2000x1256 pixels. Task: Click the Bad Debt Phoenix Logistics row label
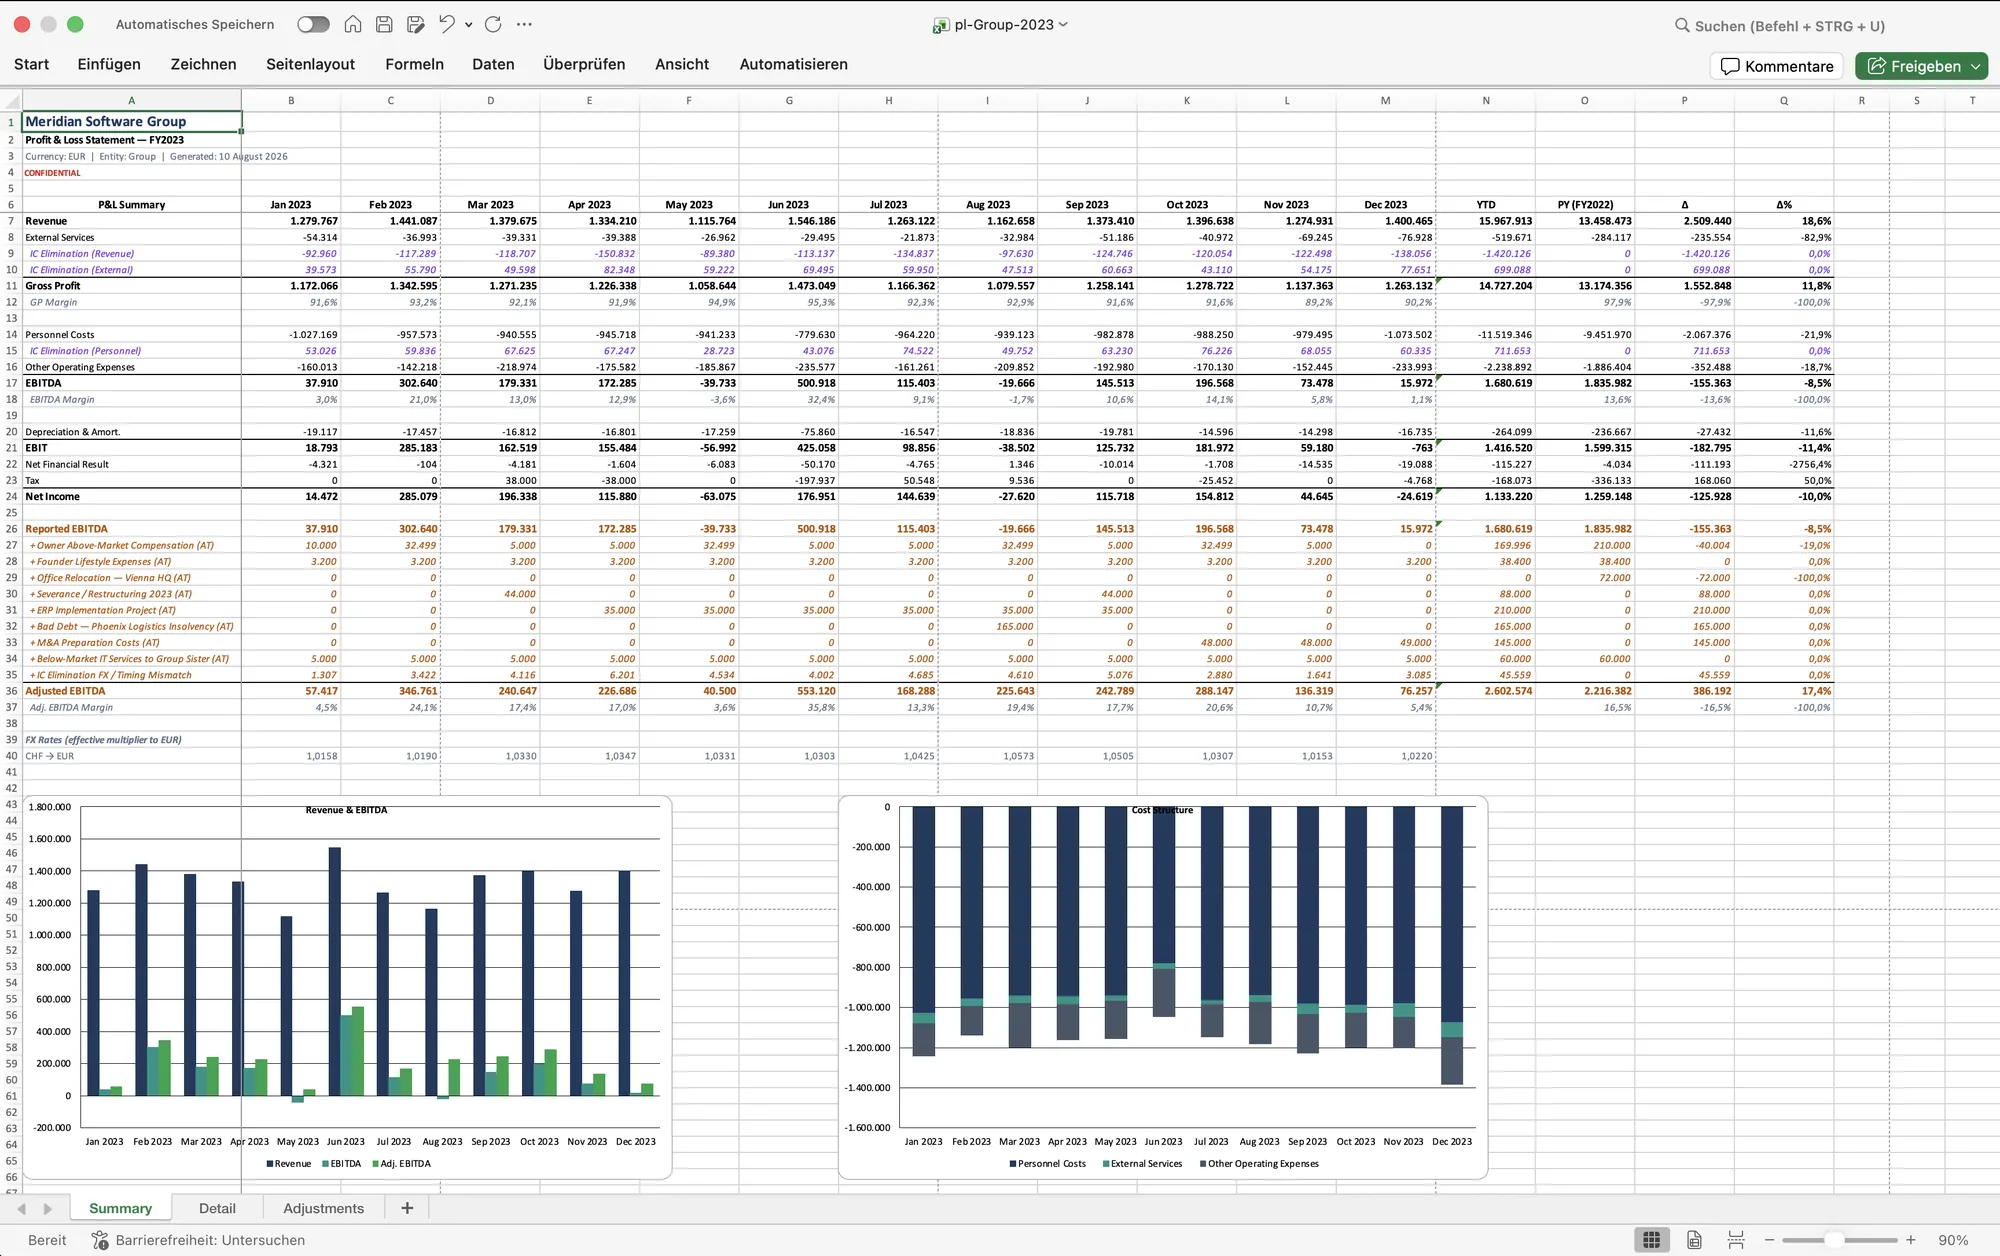(132, 626)
